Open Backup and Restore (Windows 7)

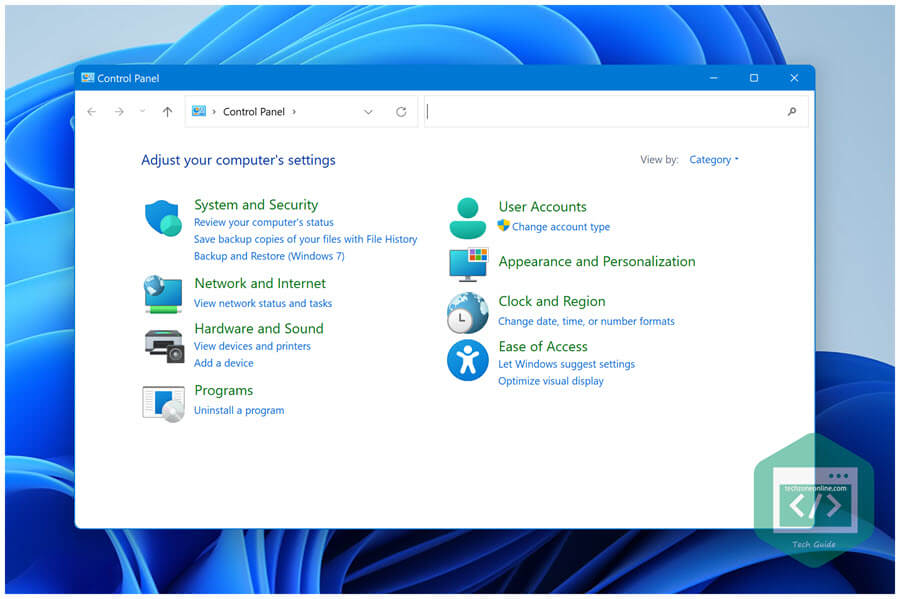(269, 256)
